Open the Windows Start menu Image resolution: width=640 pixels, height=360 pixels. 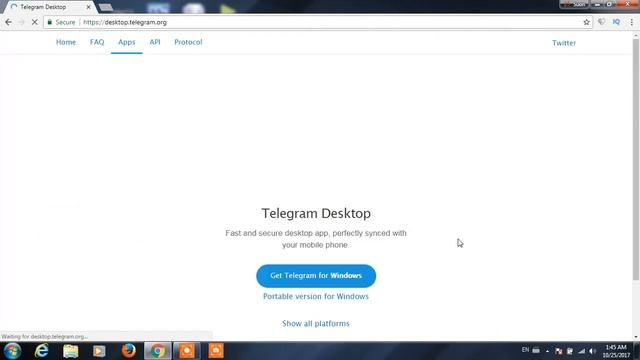point(12,351)
